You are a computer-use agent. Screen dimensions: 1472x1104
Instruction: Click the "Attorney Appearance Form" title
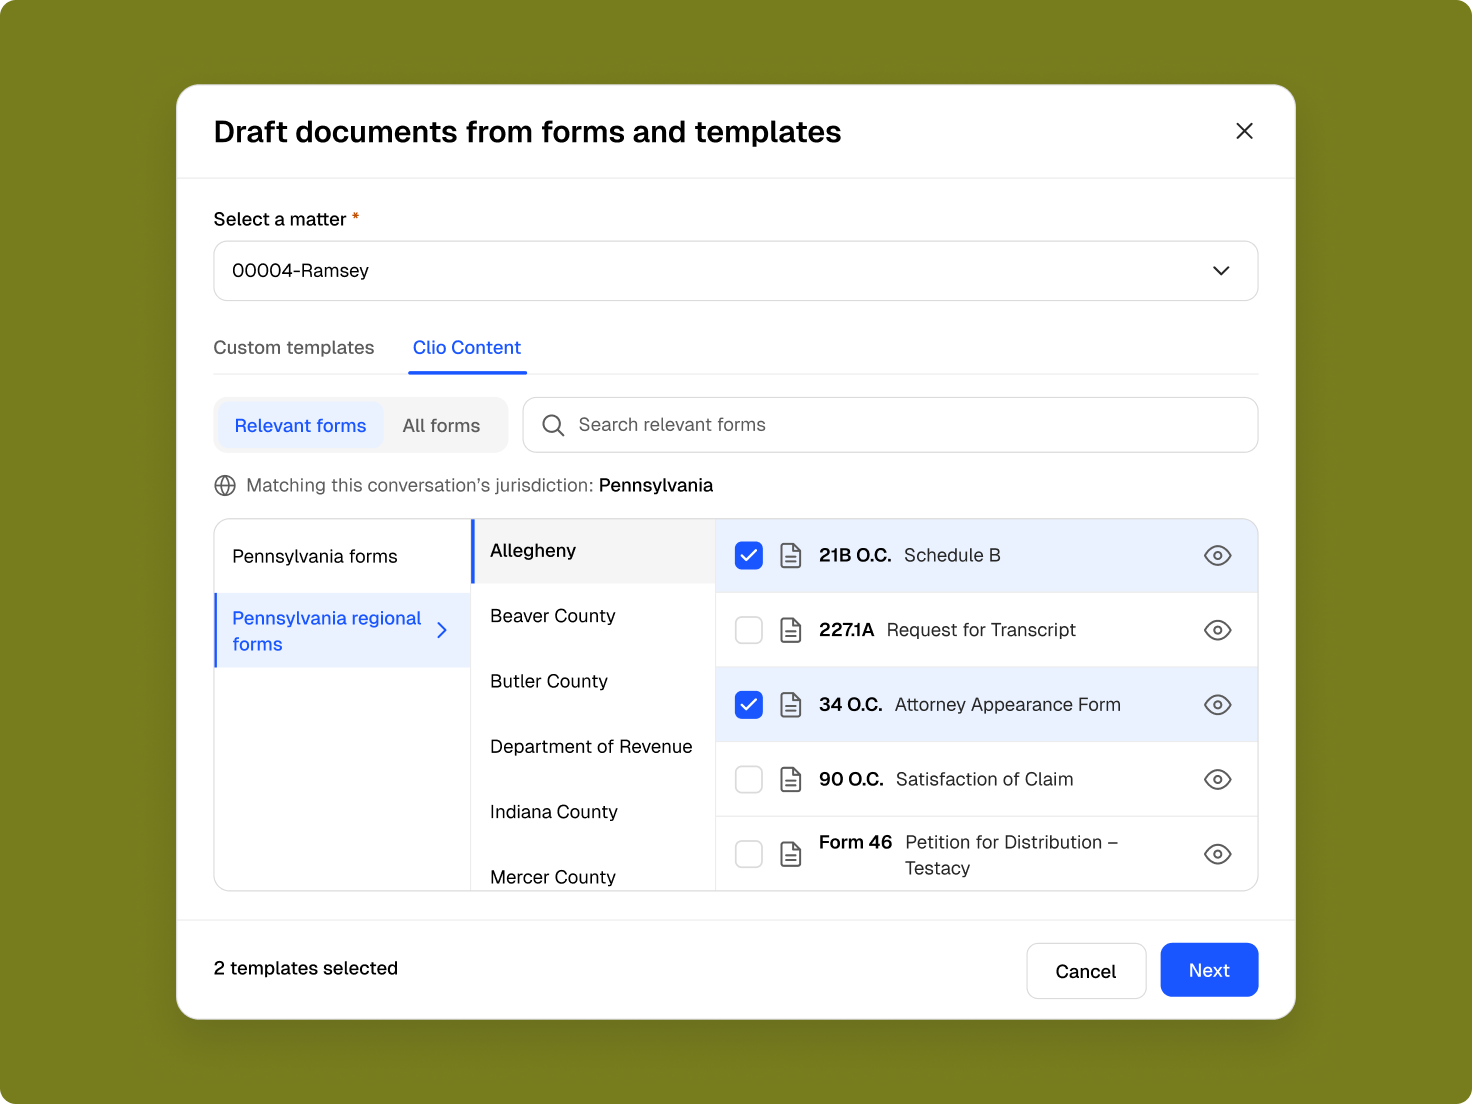pyautogui.click(x=1008, y=705)
